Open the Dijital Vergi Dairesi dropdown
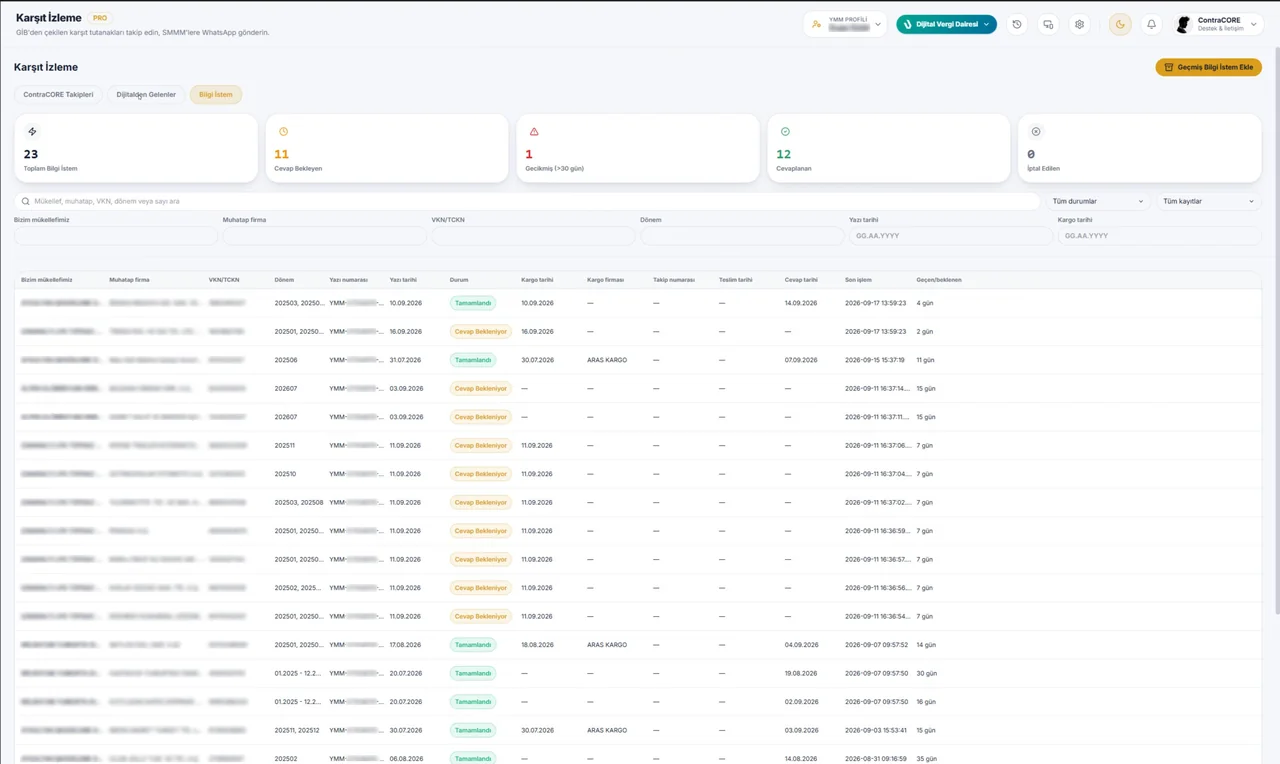 946,24
